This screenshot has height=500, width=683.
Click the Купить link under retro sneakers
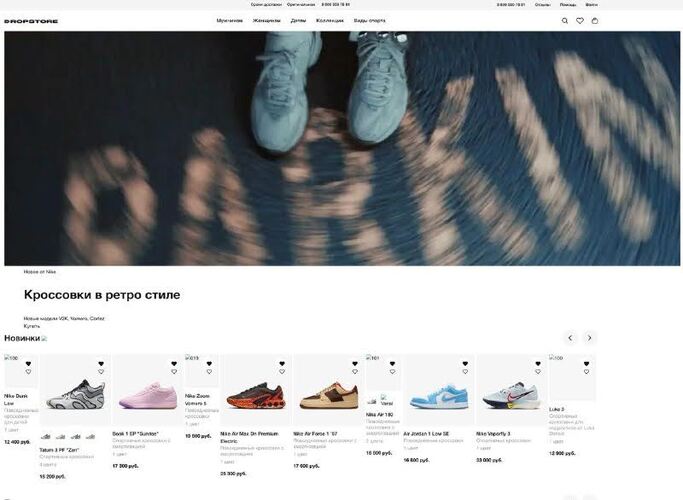pos(32,326)
